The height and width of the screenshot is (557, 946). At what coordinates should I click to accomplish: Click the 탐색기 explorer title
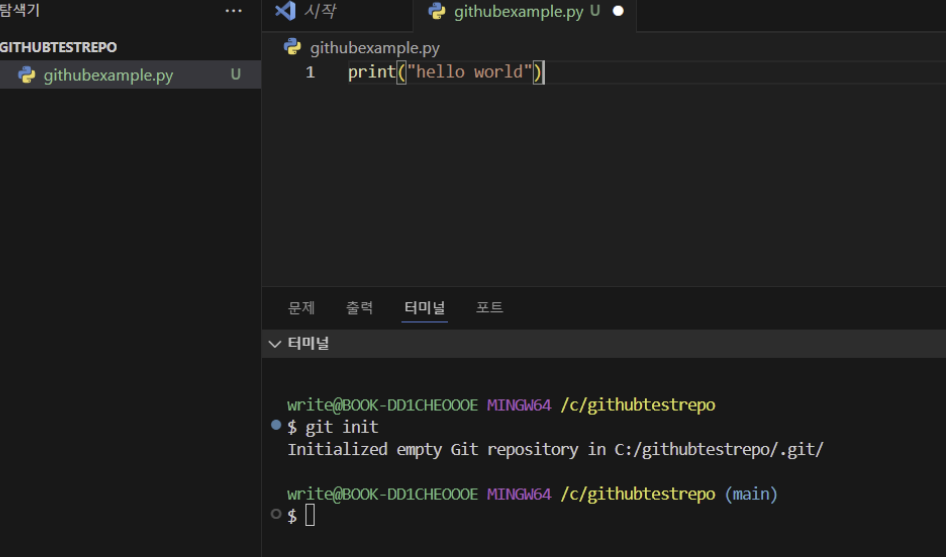(x=20, y=10)
